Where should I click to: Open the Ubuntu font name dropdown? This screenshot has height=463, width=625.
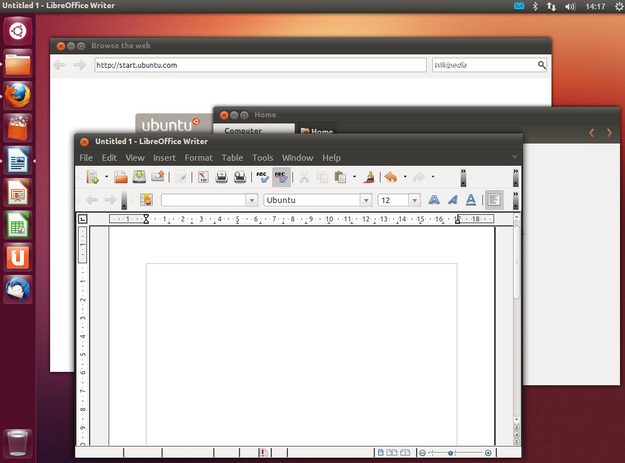[x=366, y=200]
